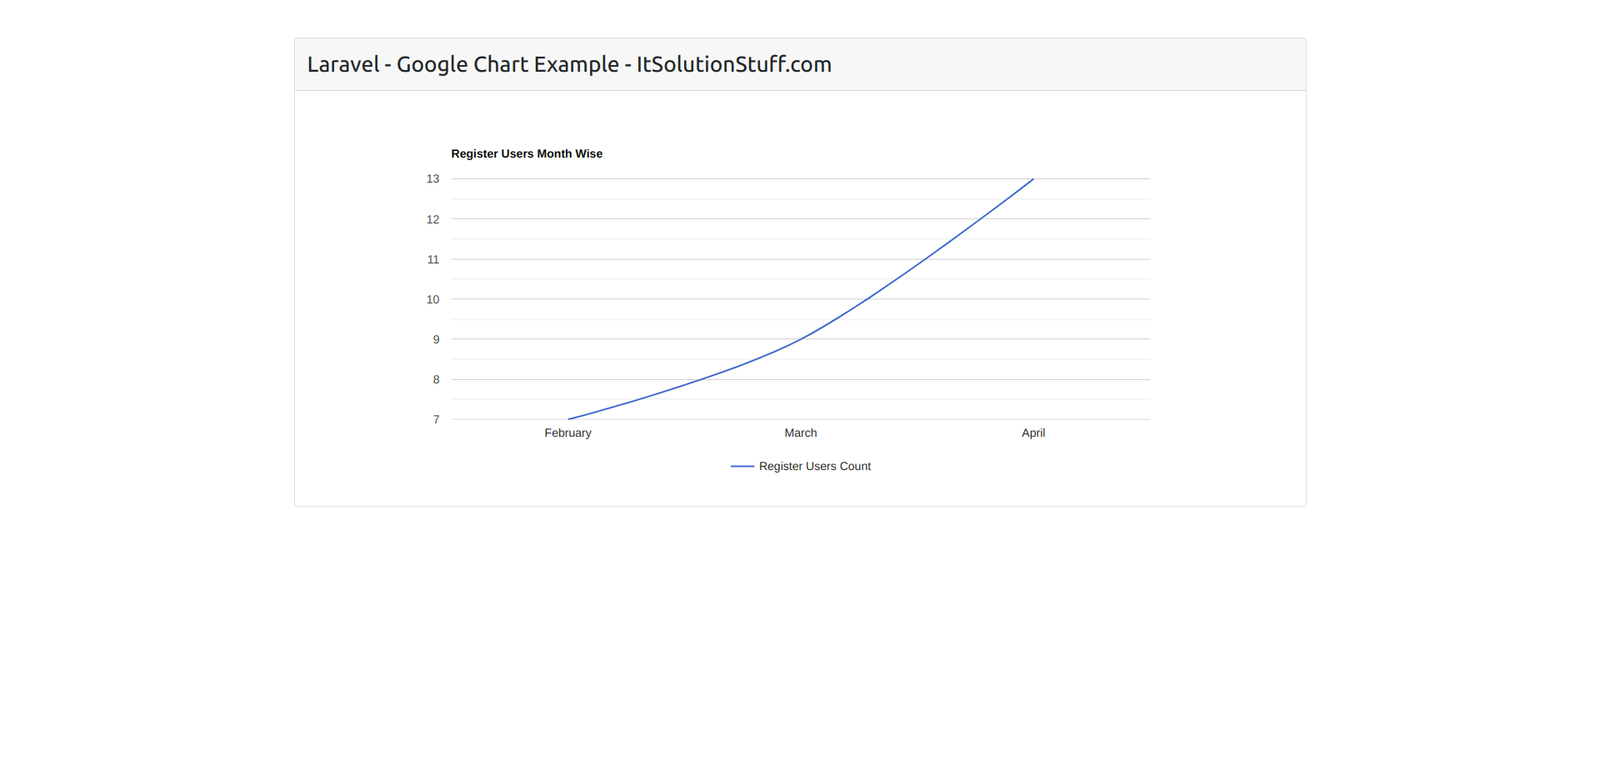
Task: Click the blue curve between March and April
Action: [918, 264]
